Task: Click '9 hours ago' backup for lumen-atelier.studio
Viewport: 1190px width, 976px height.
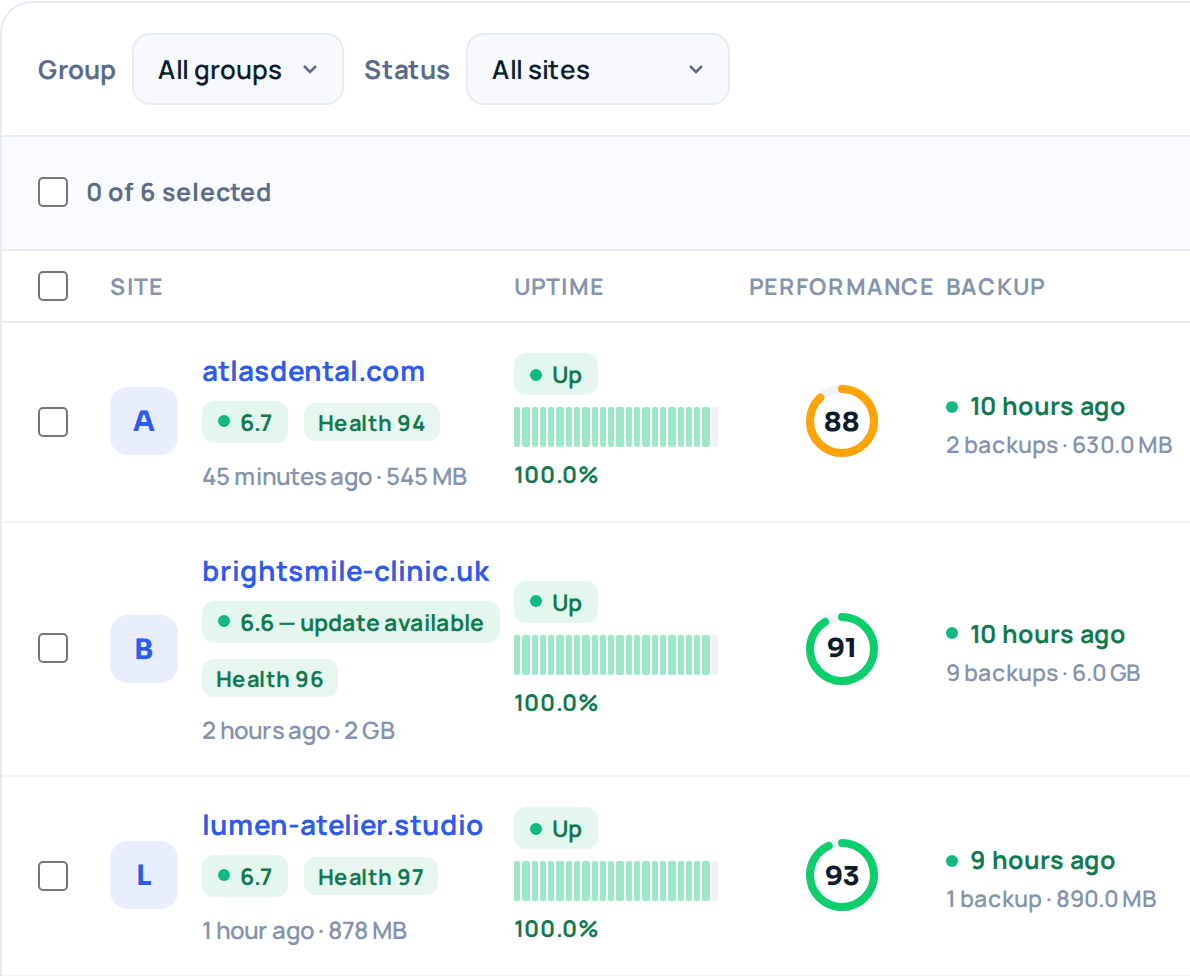Action: tap(1042, 861)
